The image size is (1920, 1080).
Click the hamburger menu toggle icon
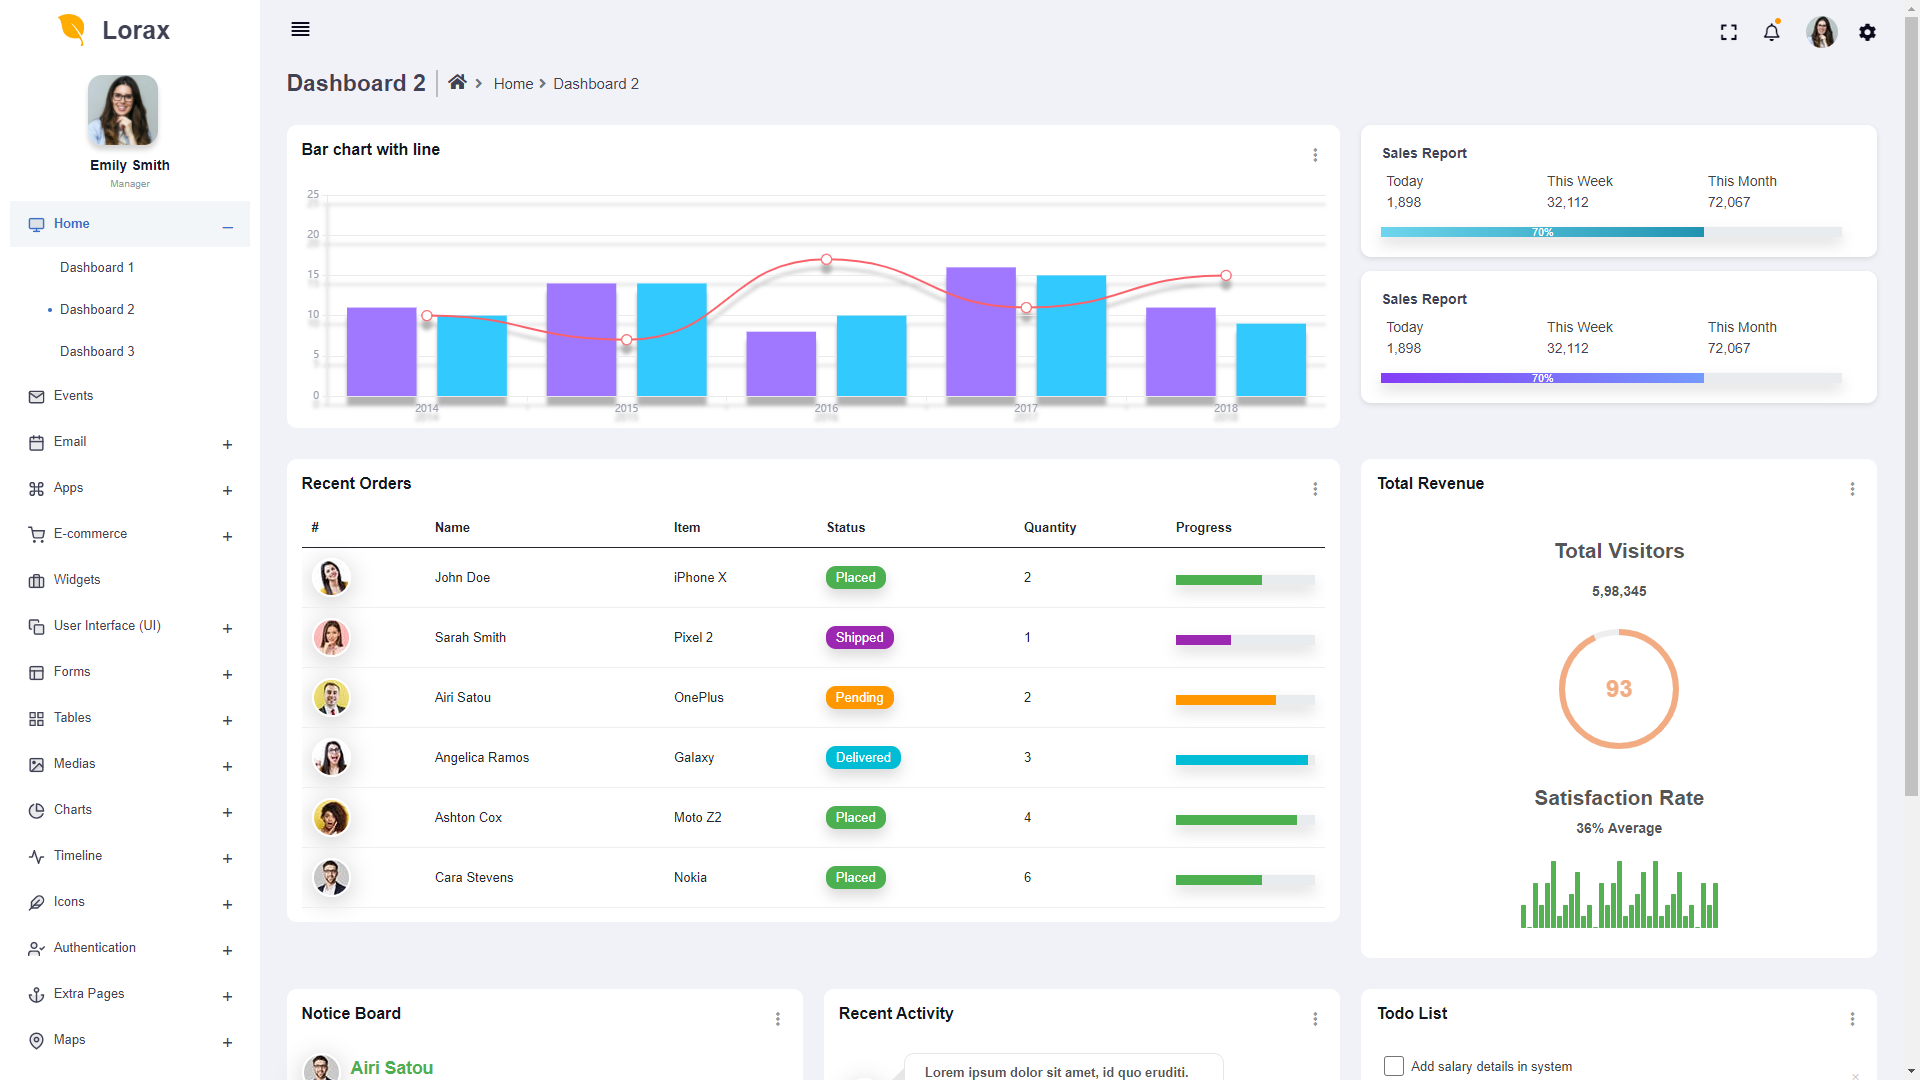(x=300, y=29)
